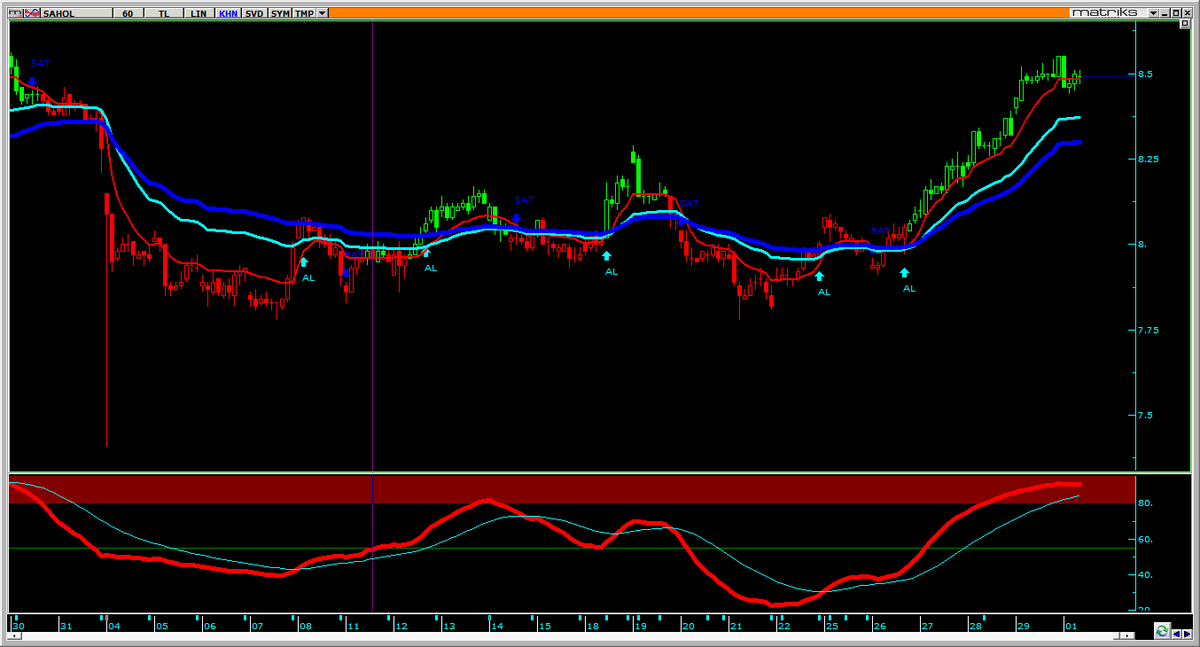Click the purple vertical cursor line
This screenshot has height=647, width=1200.
[x=372, y=245]
